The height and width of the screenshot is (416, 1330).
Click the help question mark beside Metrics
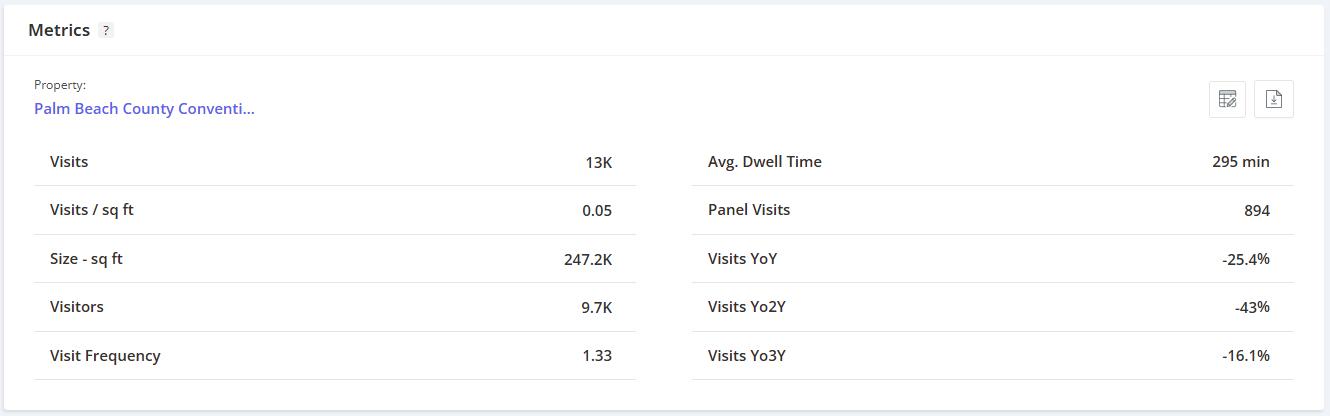point(106,31)
